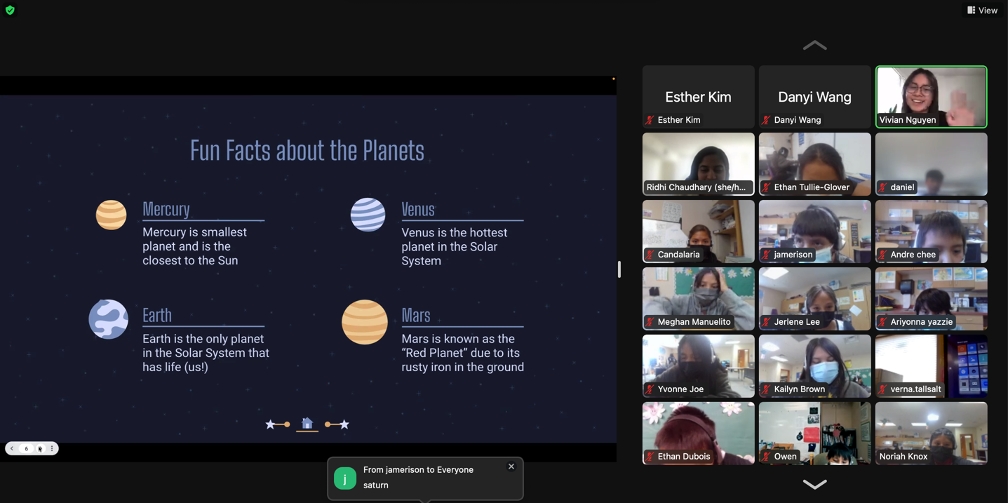
Task: Click the slide number 6 field
Action: [x=26, y=448]
